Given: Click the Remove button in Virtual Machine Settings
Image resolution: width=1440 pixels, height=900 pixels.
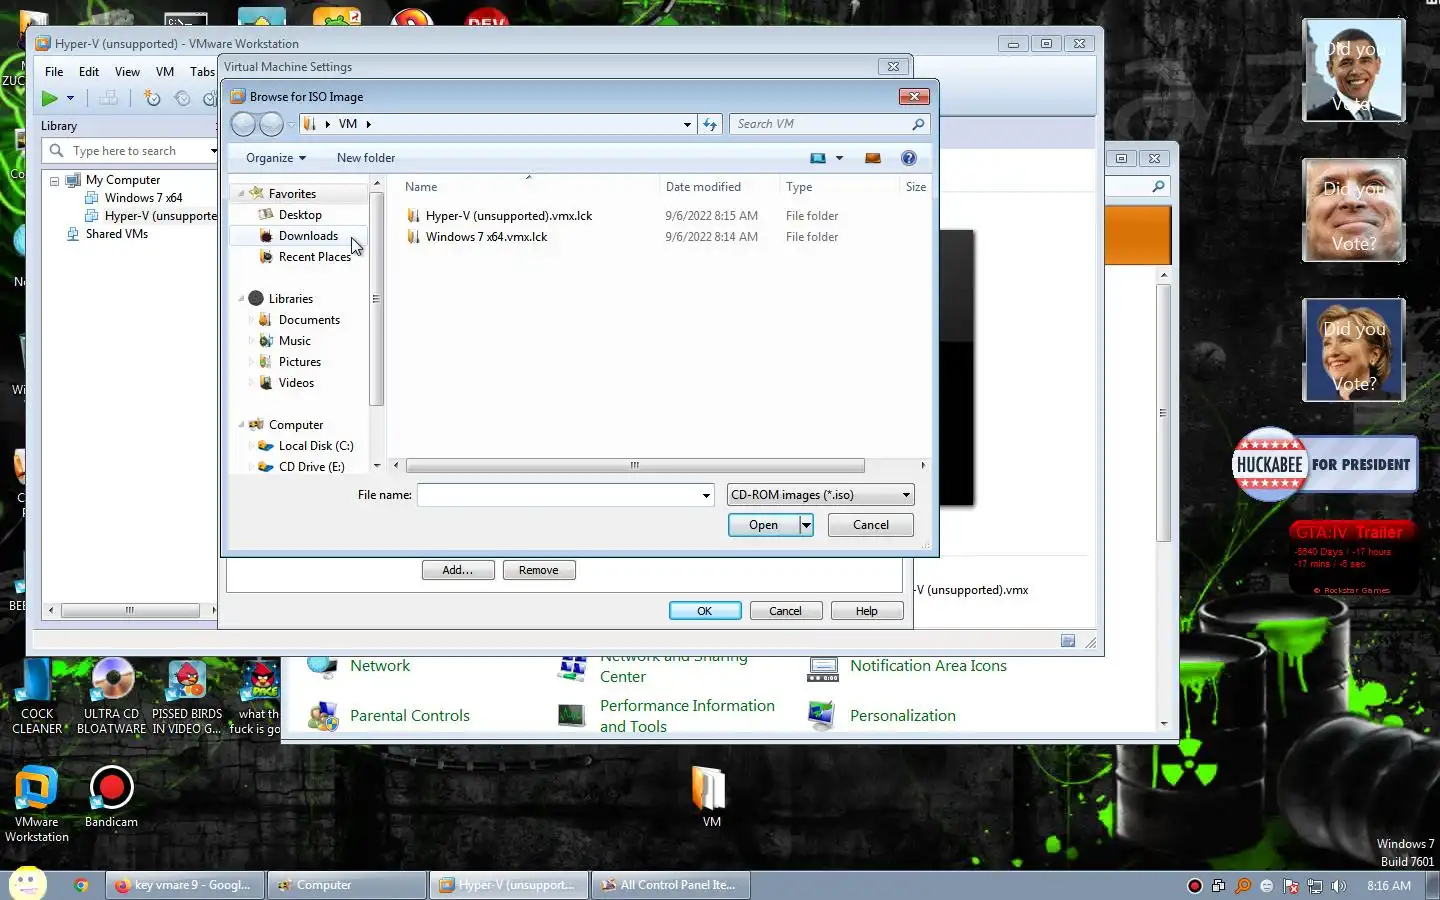Looking at the screenshot, I should [539, 570].
